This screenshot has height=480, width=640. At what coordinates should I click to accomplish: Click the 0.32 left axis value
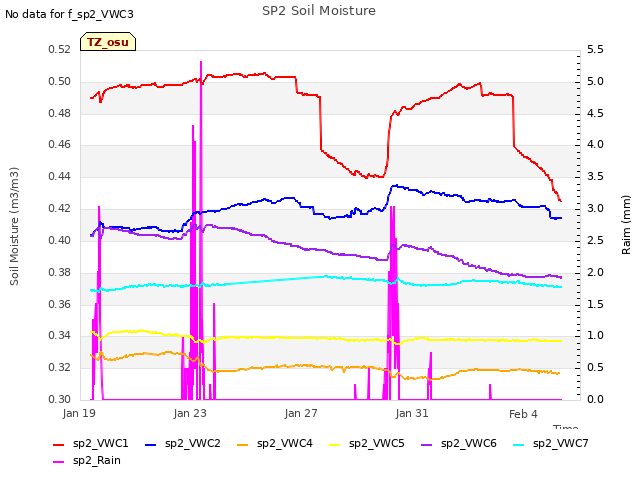point(60,367)
